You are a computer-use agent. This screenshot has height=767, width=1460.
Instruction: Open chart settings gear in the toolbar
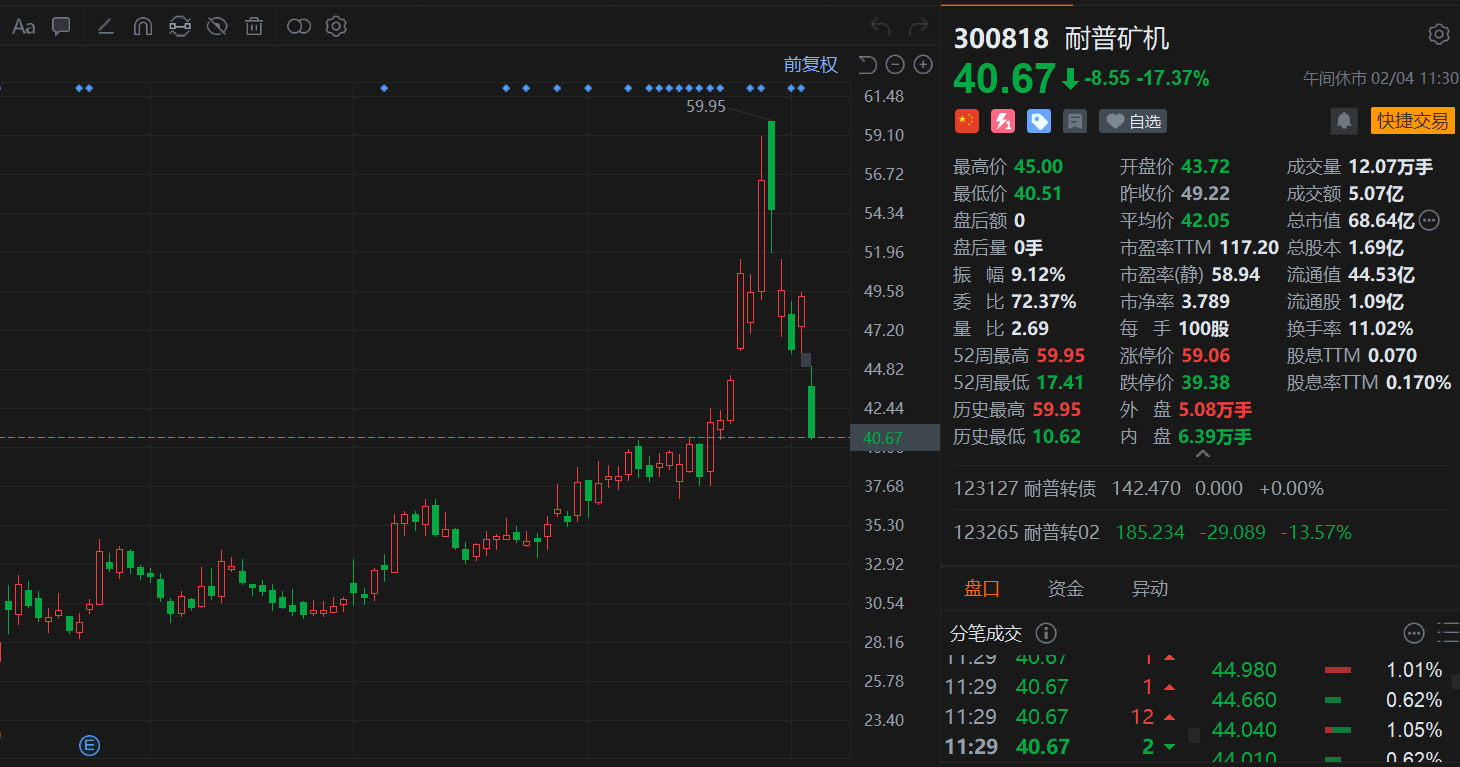pos(336,27)
